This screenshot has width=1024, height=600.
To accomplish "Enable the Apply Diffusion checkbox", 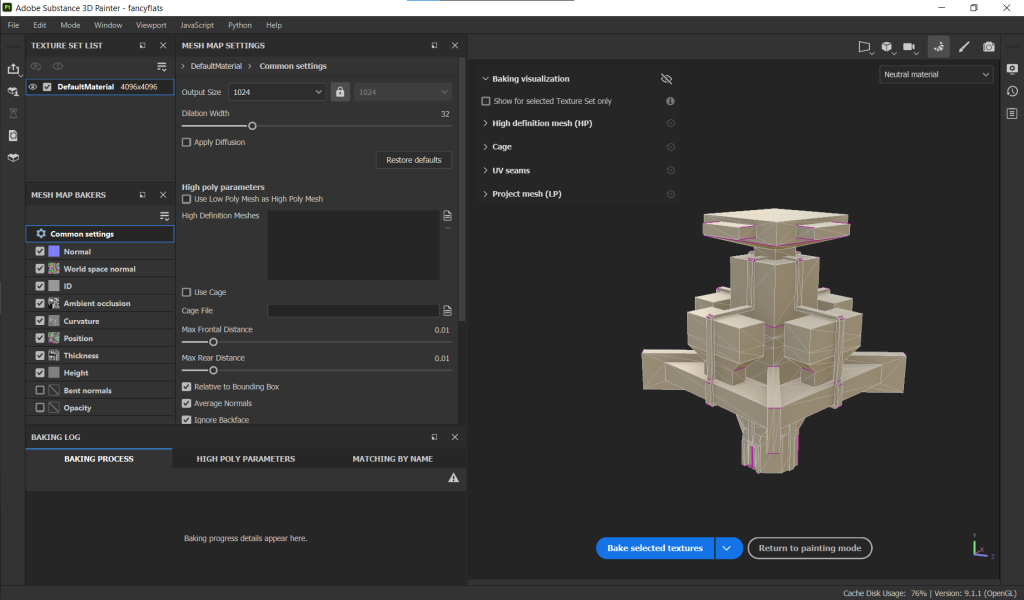I will click(x=186, y=143).
